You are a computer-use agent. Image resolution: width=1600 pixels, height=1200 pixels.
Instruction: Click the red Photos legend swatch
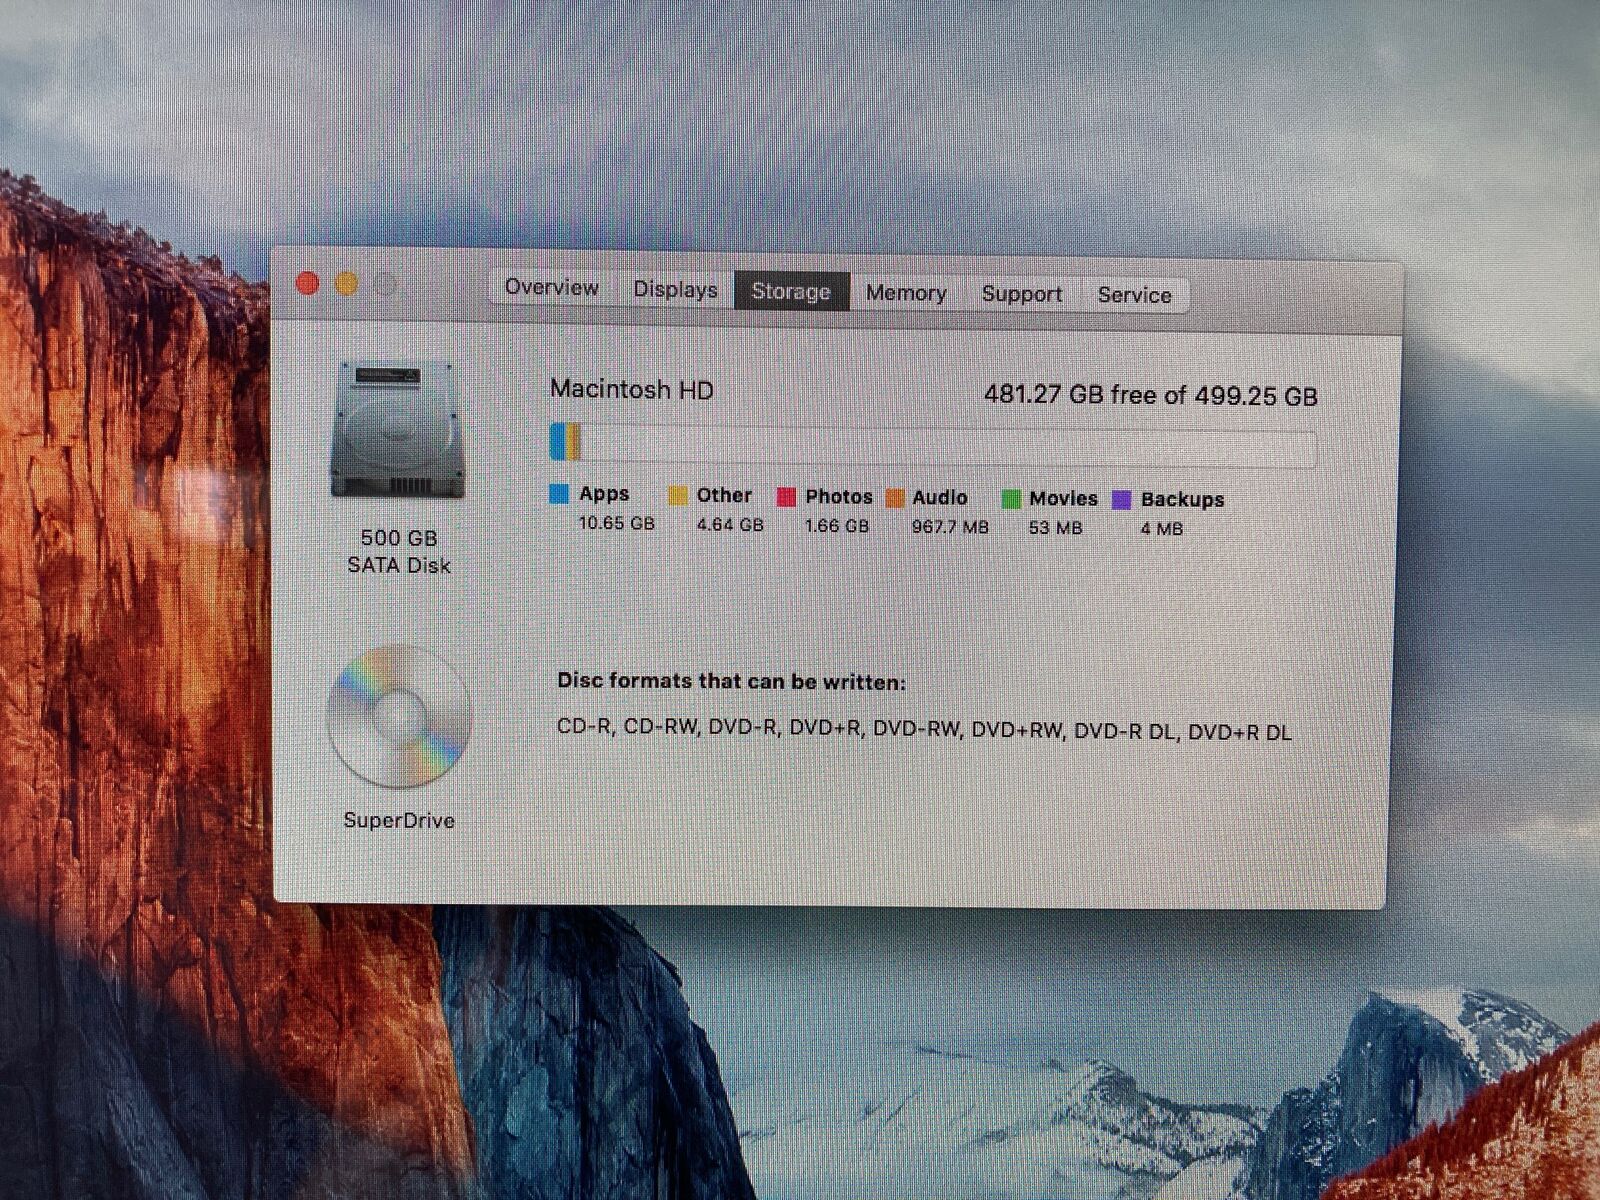tap(787, 497)
